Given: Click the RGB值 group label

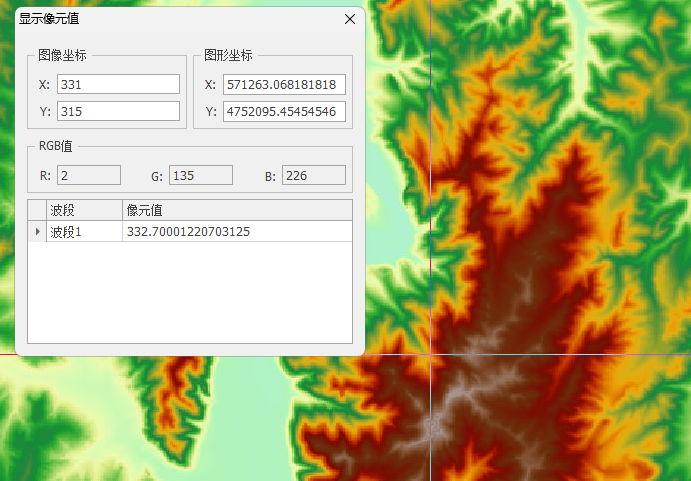Looking at the screenshot, I should coord(55,146).
